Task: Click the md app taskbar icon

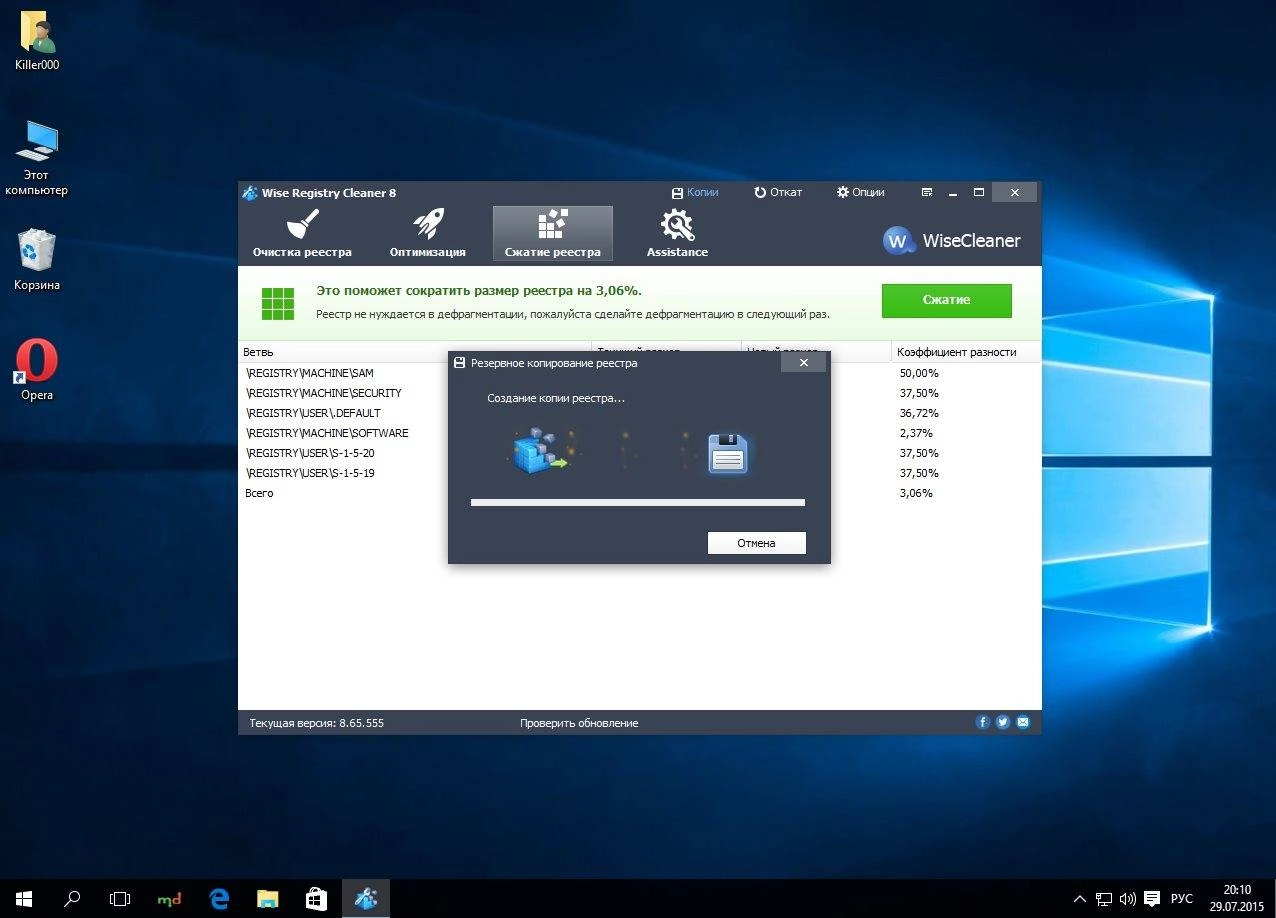Action: tap(170, 899)
